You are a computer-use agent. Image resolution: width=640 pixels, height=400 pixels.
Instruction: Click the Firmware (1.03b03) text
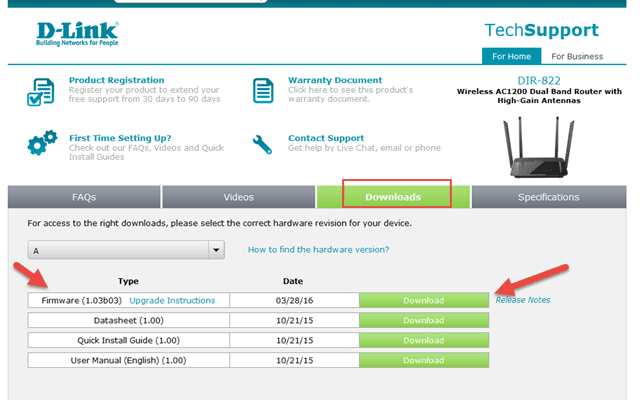(x=82, y=300)
